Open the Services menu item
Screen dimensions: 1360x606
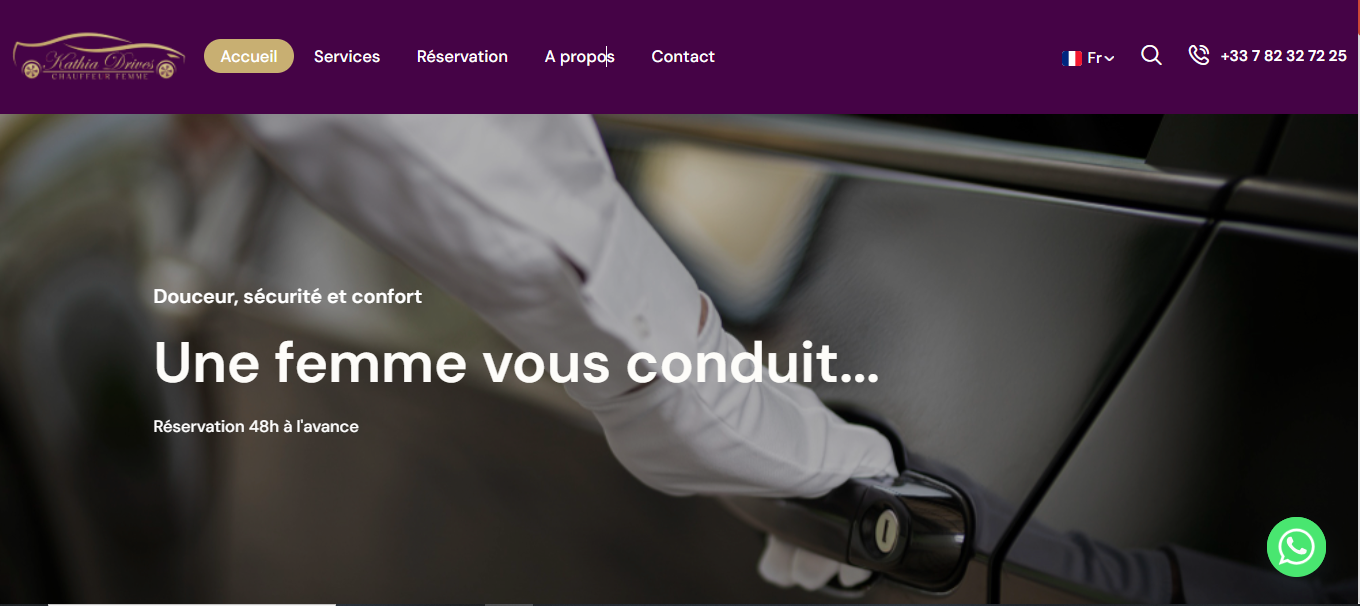click(x=347, y=56)
